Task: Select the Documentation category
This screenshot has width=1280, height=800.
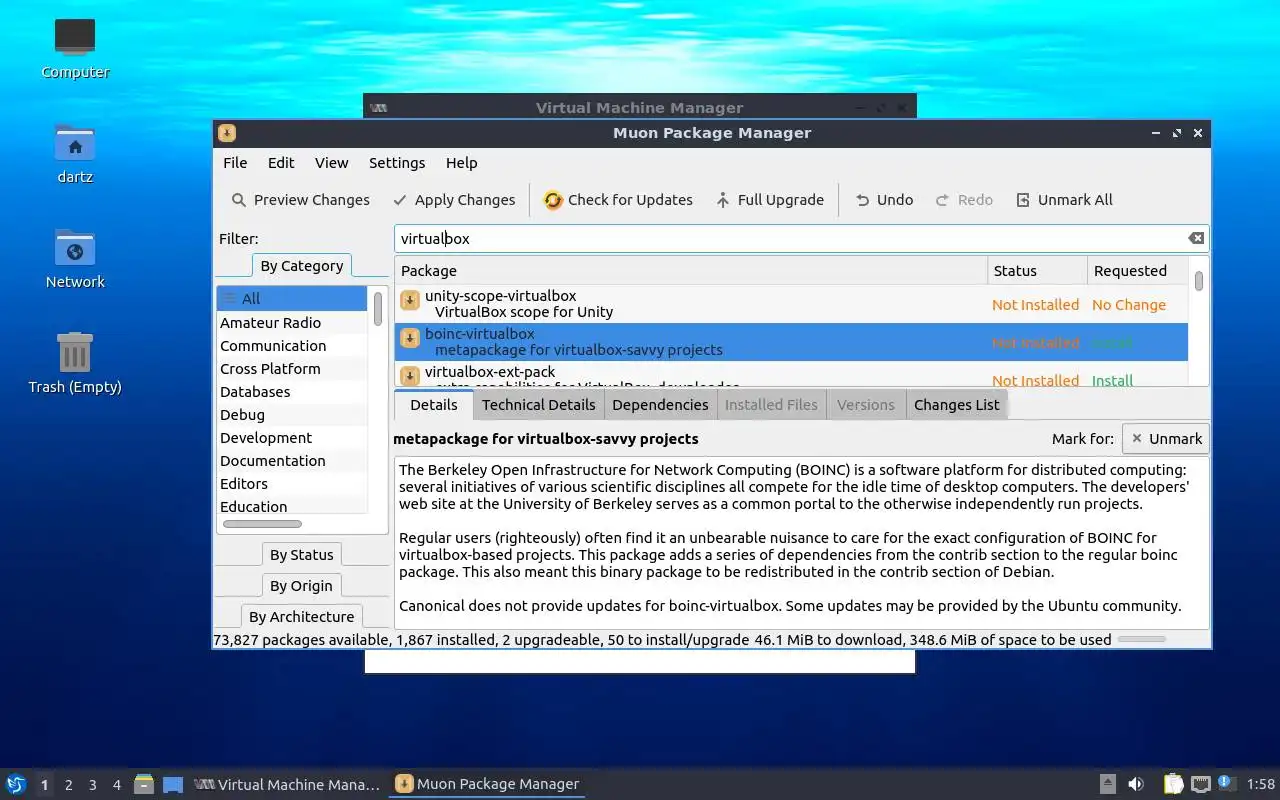Action: point(293,461)
